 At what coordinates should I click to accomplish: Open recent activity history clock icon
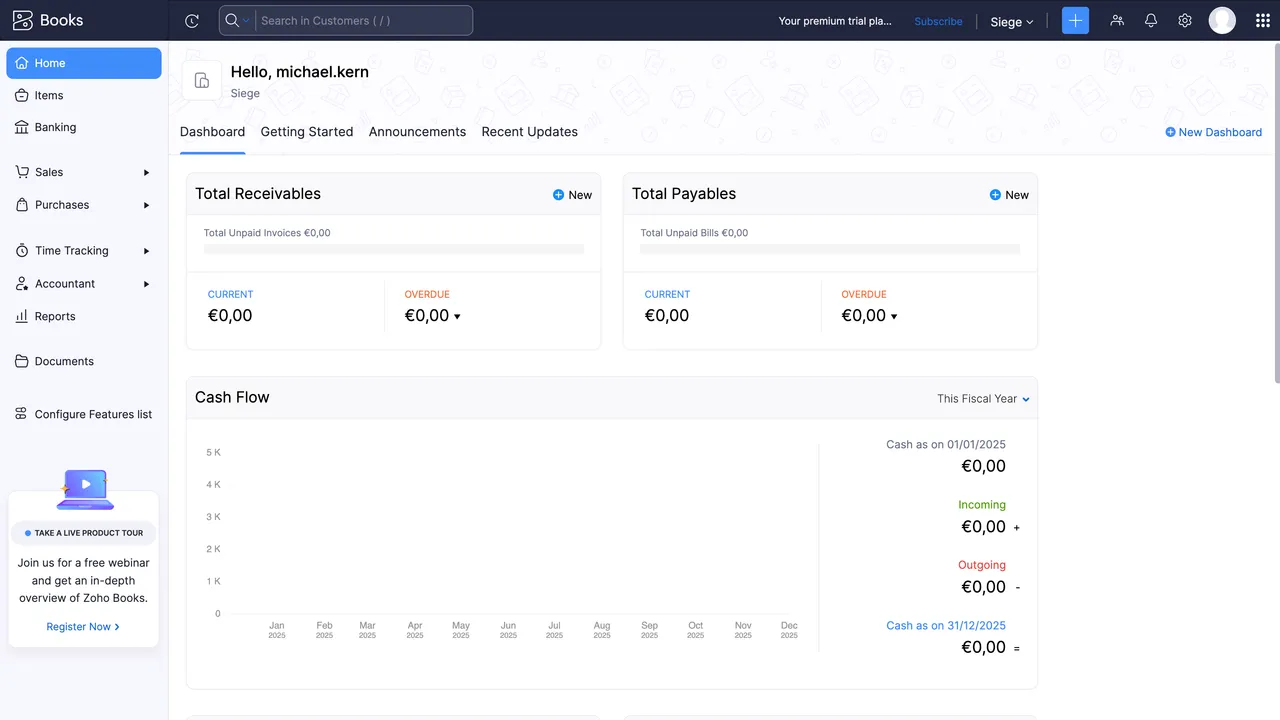192,21
